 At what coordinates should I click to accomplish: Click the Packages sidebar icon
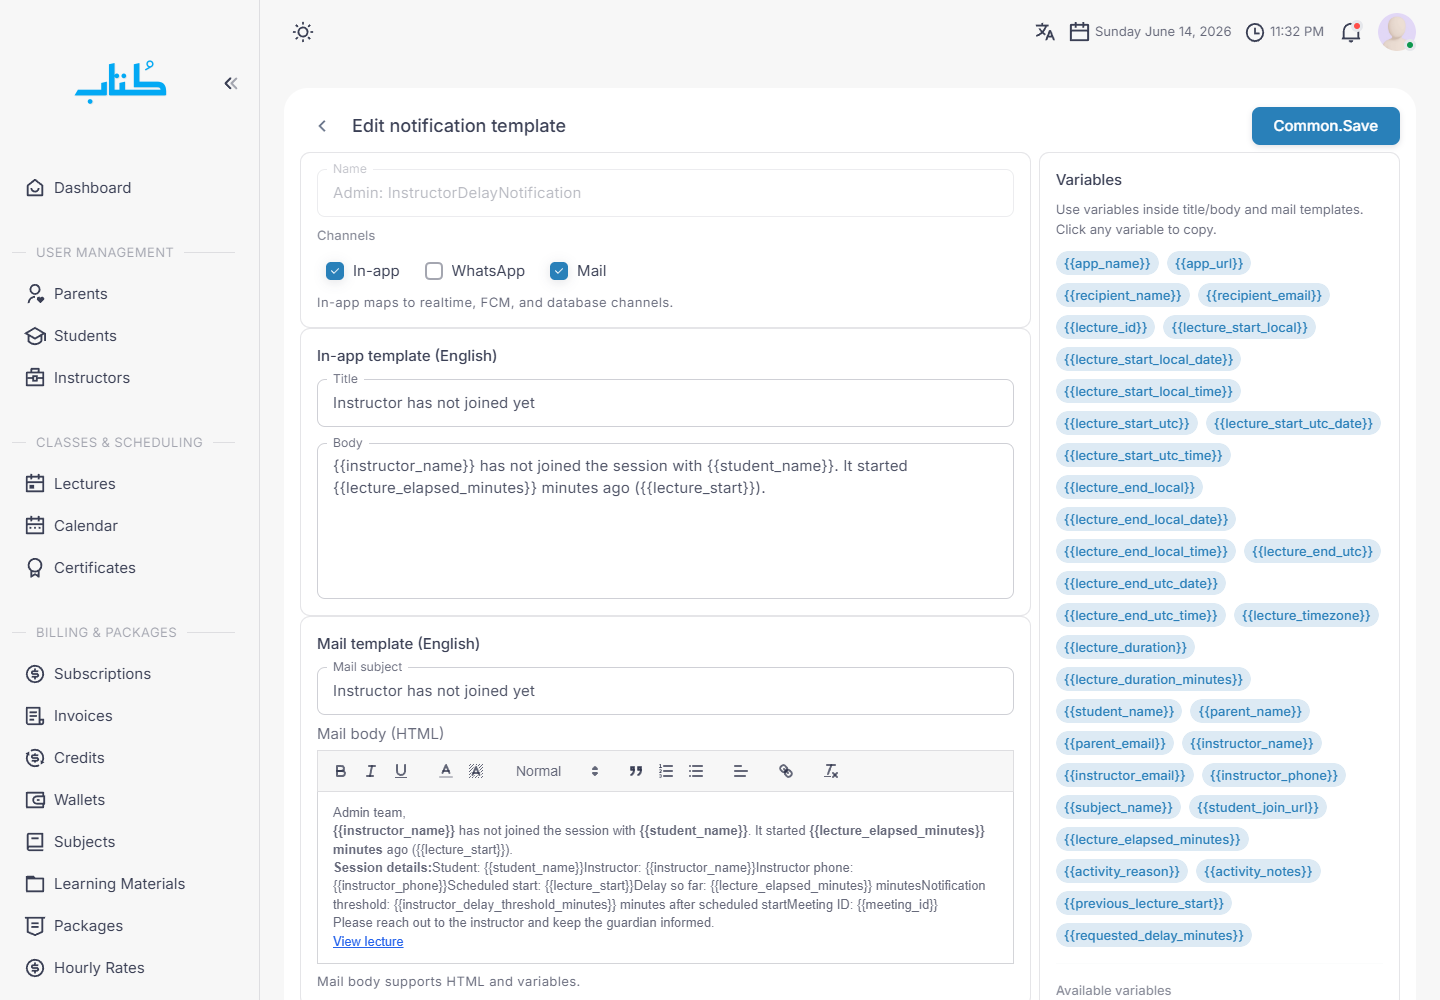[x=35, y=926]
